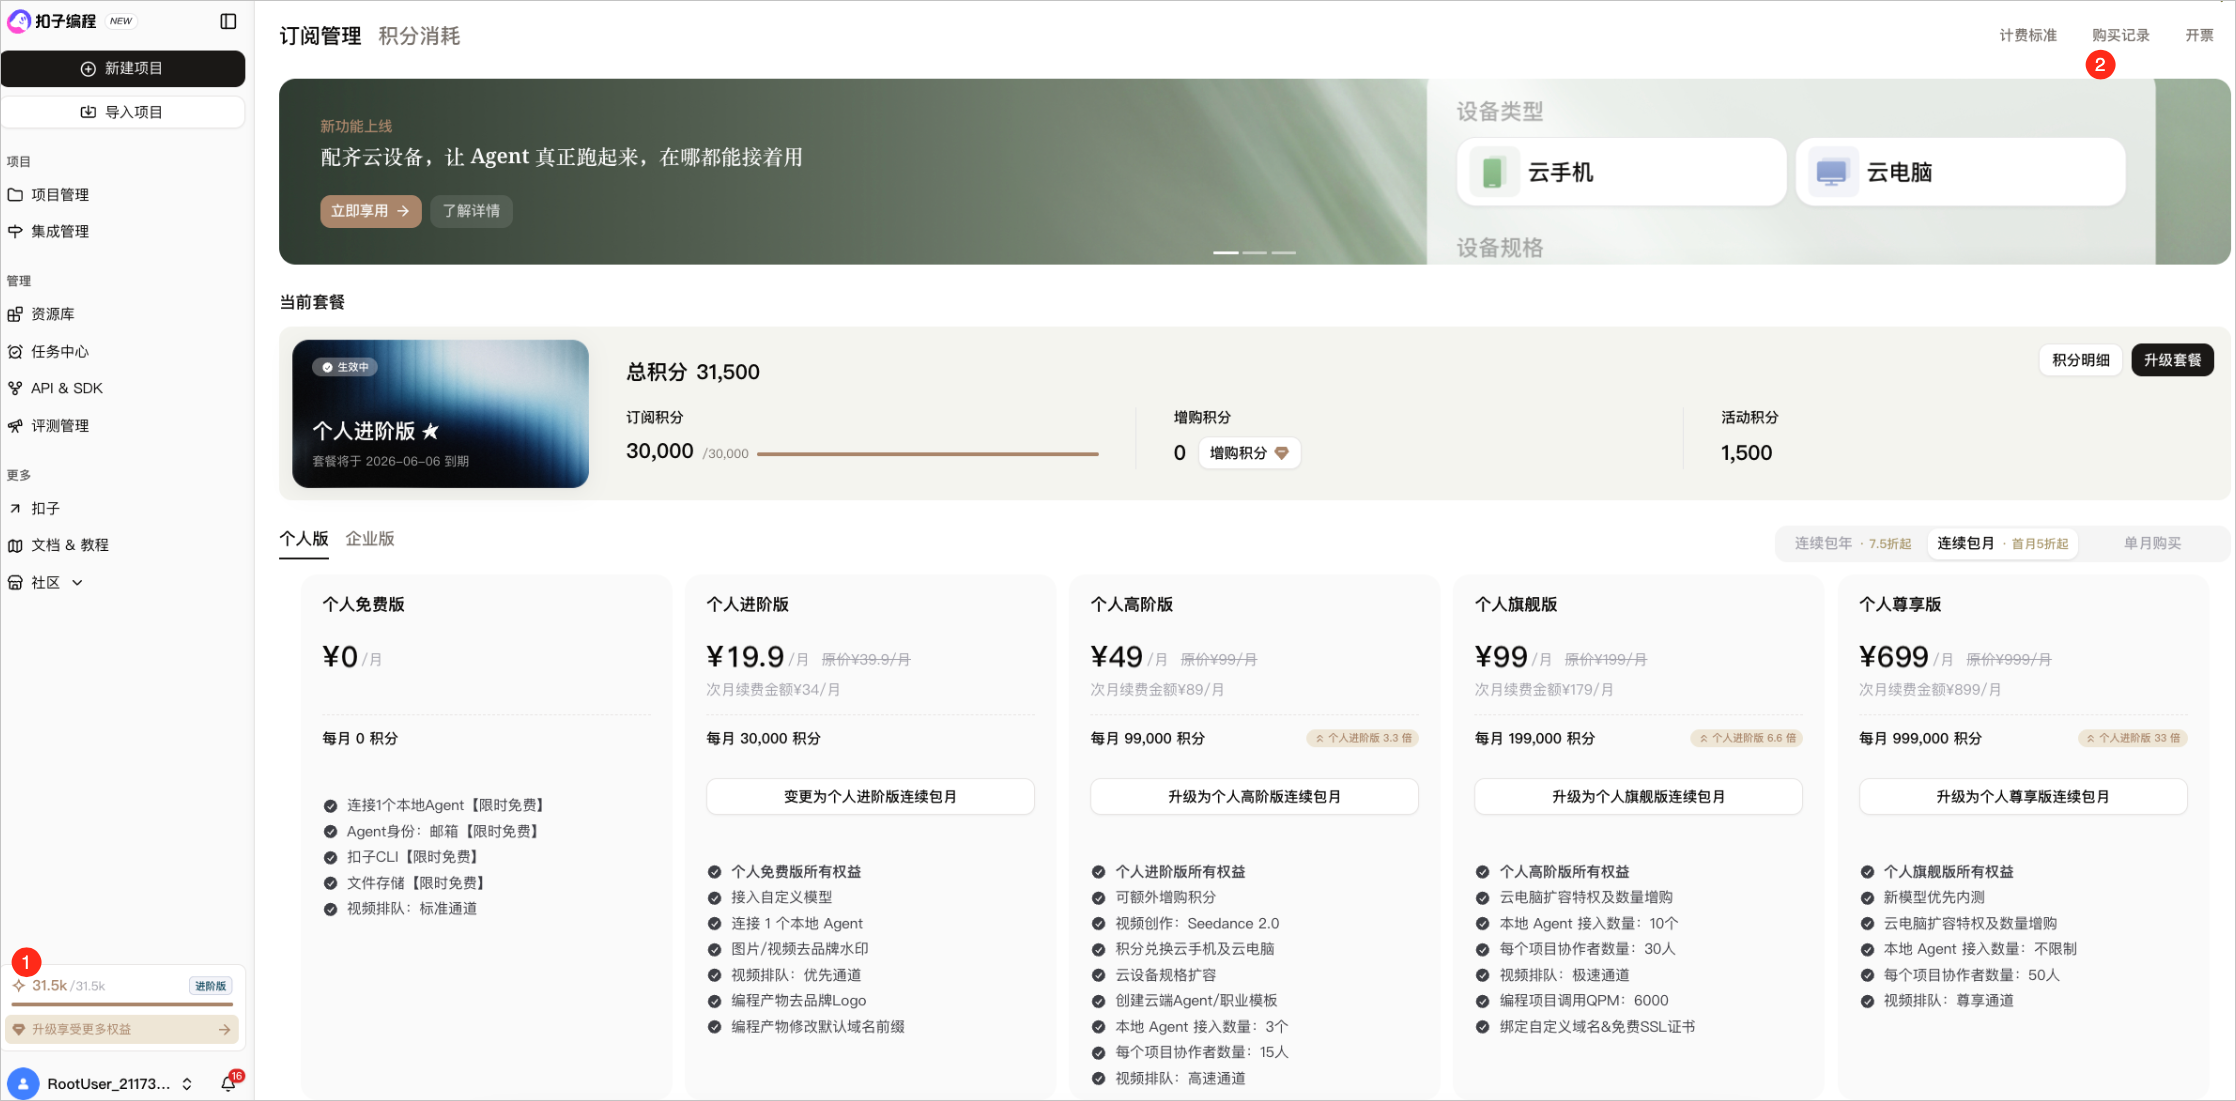Image resolution: width=2236 pixels, height=1101 pixels.
Task: Open 文档 & 教程 link
Action: tap(70, 545)
